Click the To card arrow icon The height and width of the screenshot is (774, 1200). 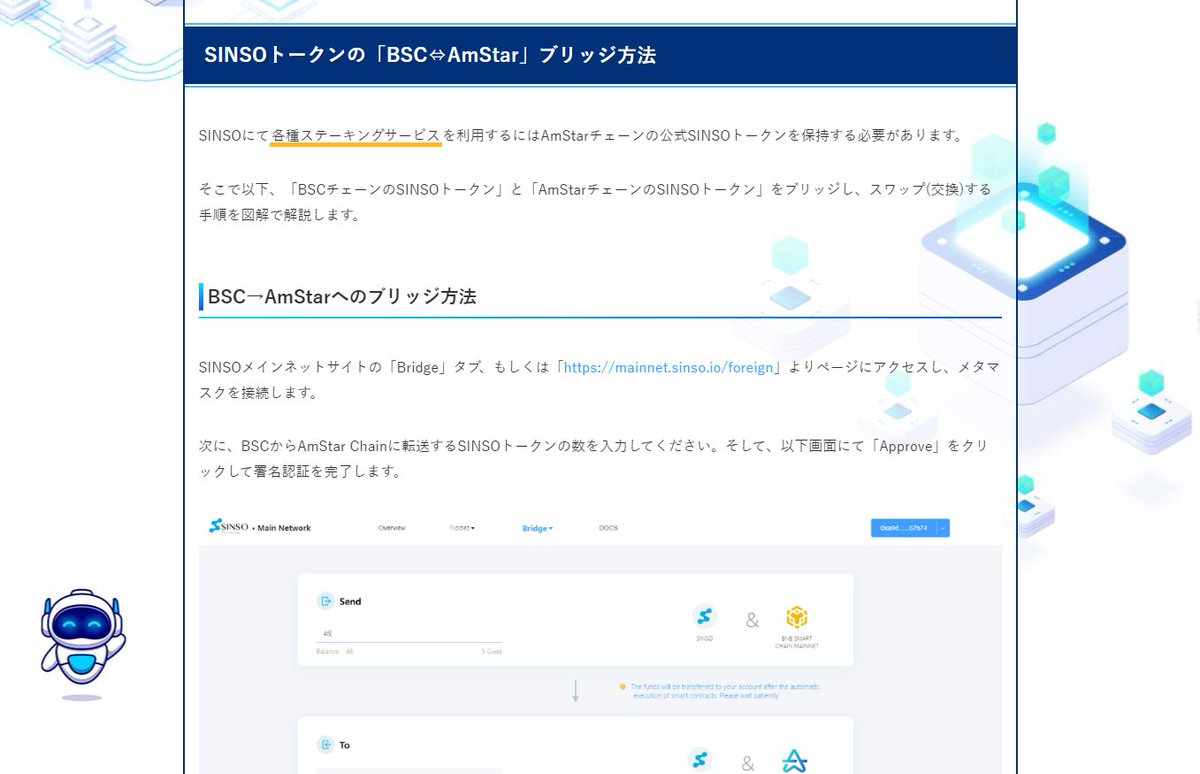point(325,744)
